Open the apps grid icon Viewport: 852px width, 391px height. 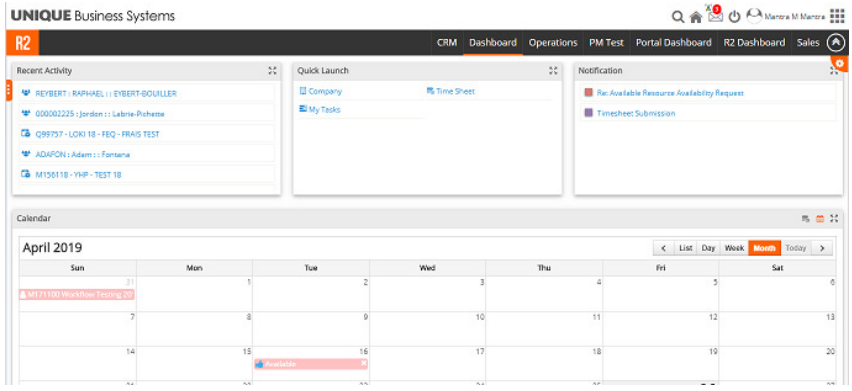[837, 16]
